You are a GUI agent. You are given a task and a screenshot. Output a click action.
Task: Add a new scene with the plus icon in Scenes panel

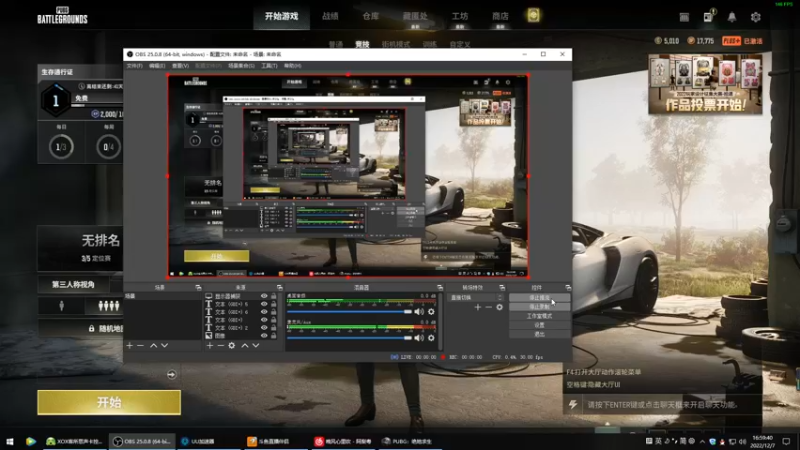tap(130, 345)
